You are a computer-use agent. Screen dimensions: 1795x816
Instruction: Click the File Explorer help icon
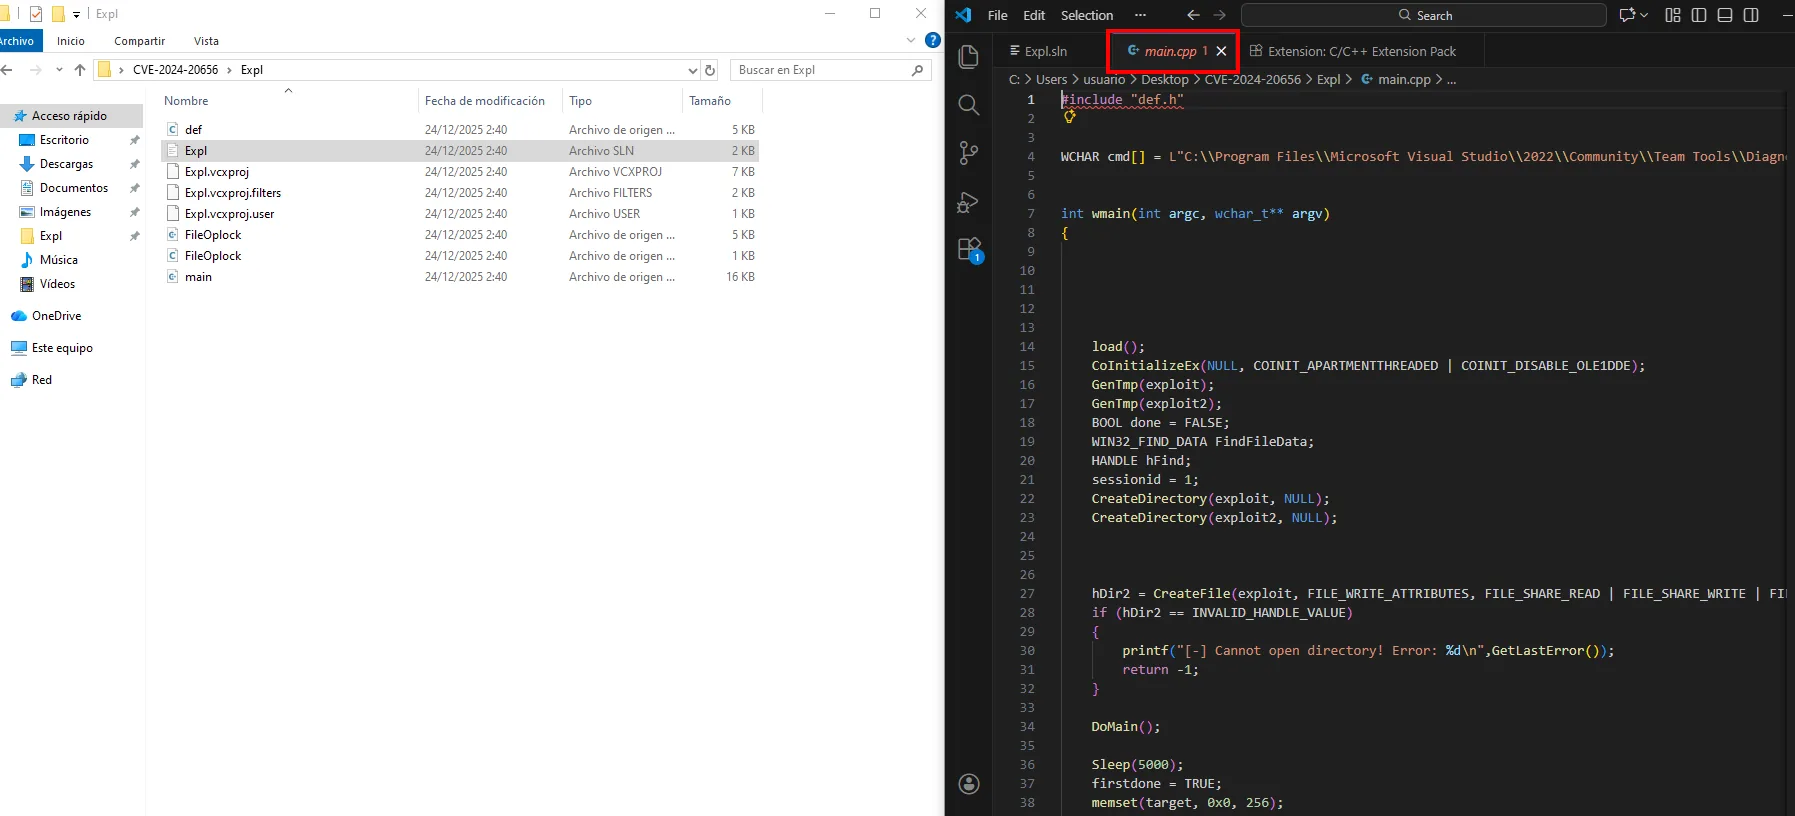933,40
